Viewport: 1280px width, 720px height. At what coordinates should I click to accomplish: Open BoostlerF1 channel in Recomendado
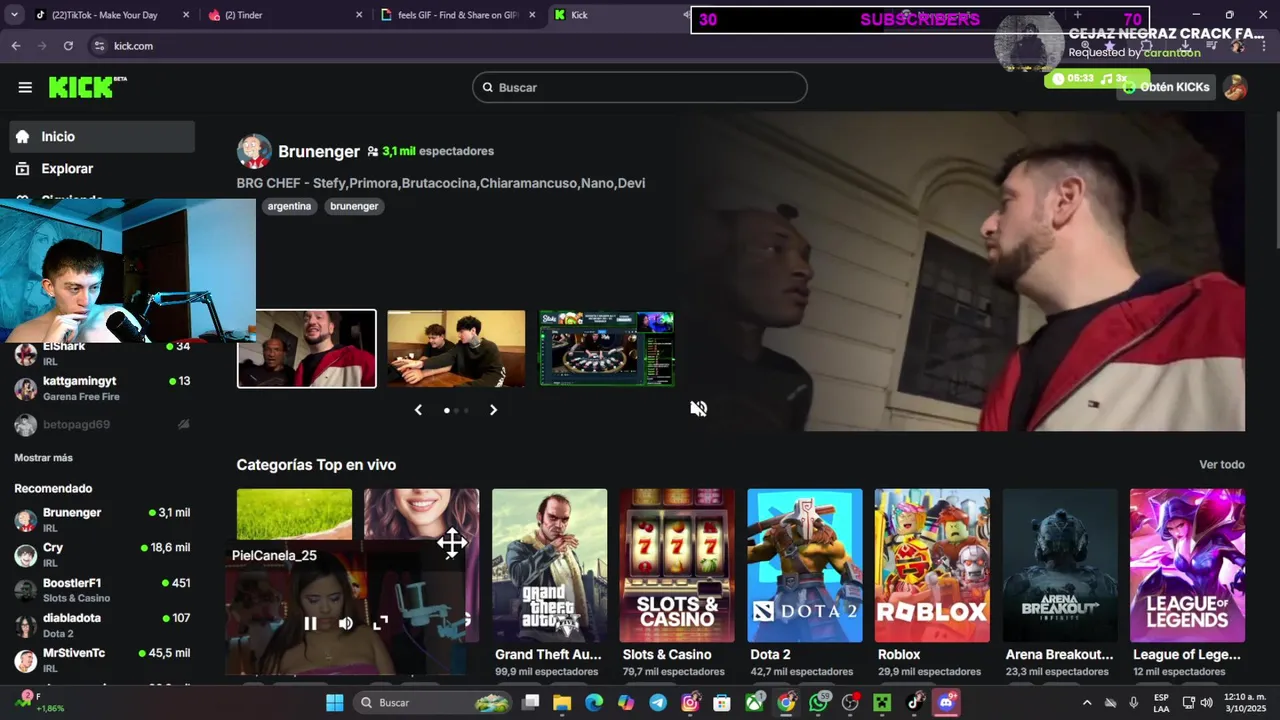tap(102, 590)
